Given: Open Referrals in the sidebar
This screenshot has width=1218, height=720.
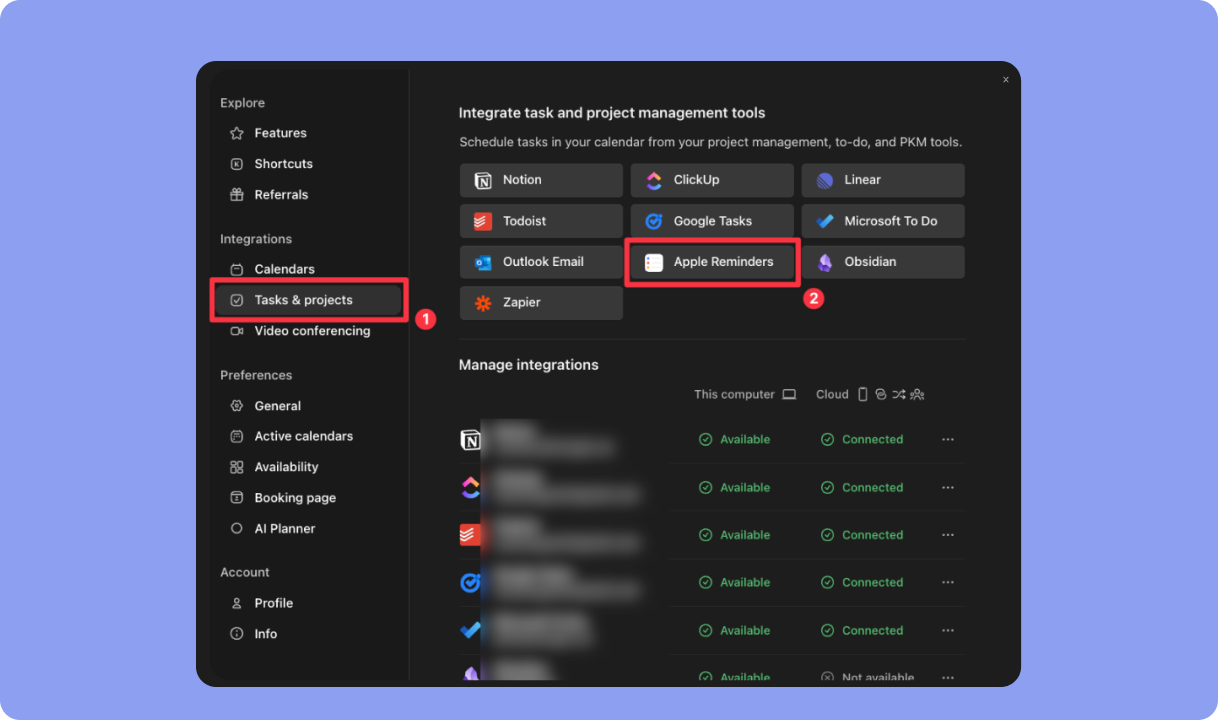Looking at the screenshot, I should click(x=268, y=195).
